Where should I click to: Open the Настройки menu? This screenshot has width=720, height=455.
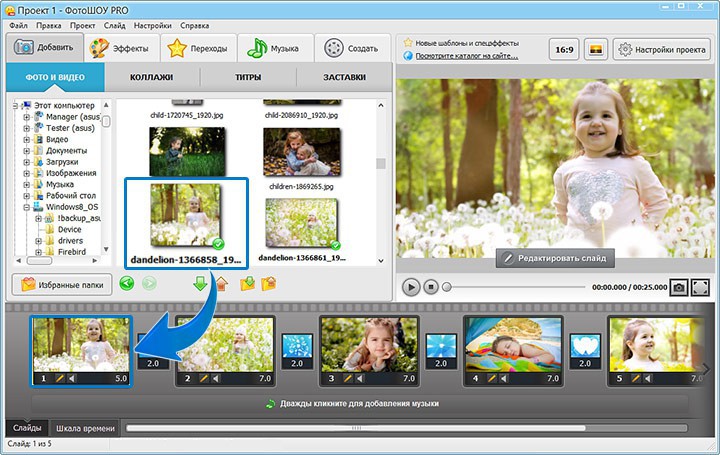tap(152, 26)
